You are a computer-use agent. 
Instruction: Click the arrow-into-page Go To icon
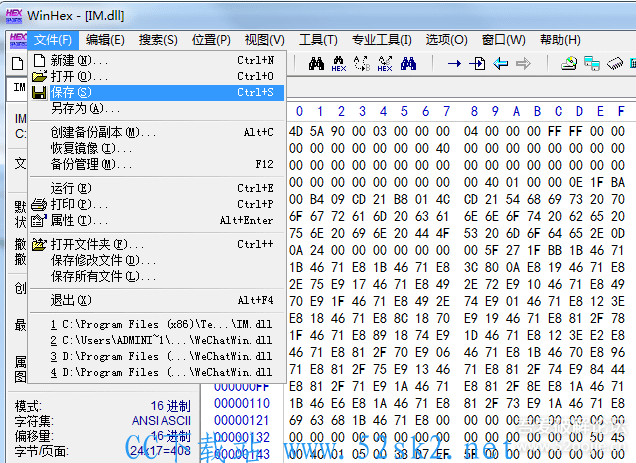pos(477,64)
